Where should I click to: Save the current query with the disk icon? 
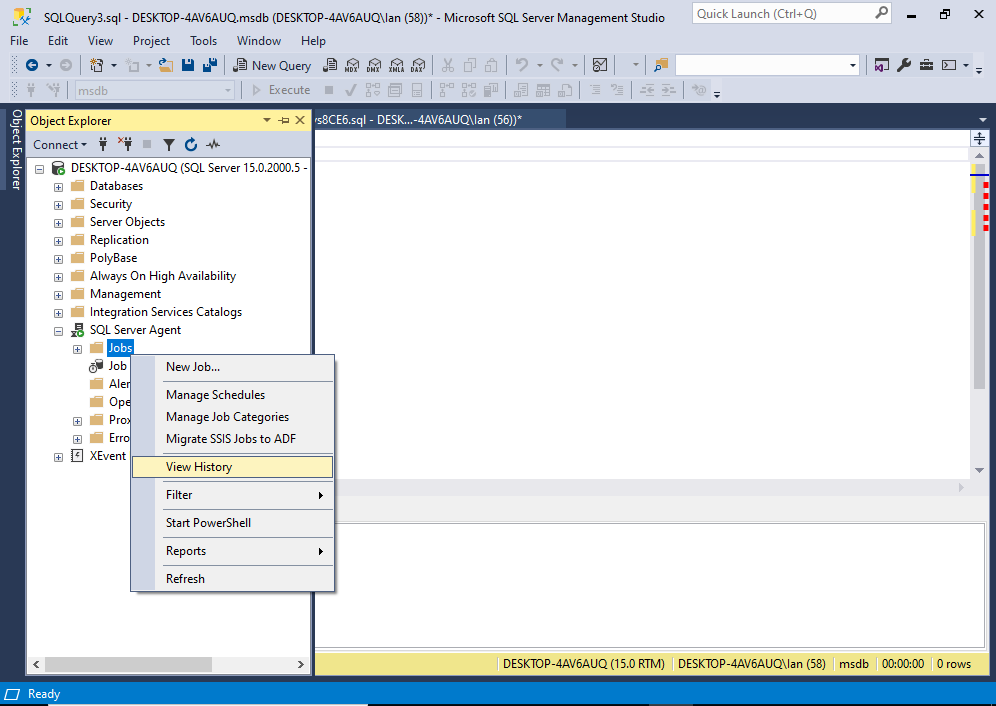tap(188, 65)
